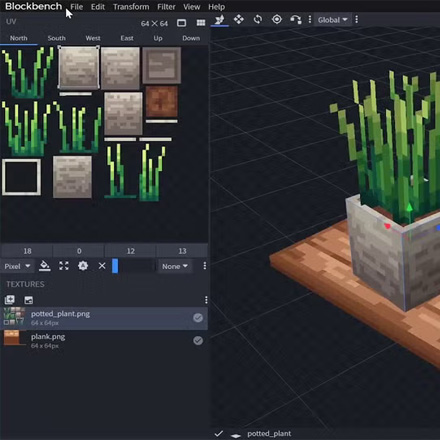The image size is (440, 440).
Task: Open the File menu
Action: (76, 7)
